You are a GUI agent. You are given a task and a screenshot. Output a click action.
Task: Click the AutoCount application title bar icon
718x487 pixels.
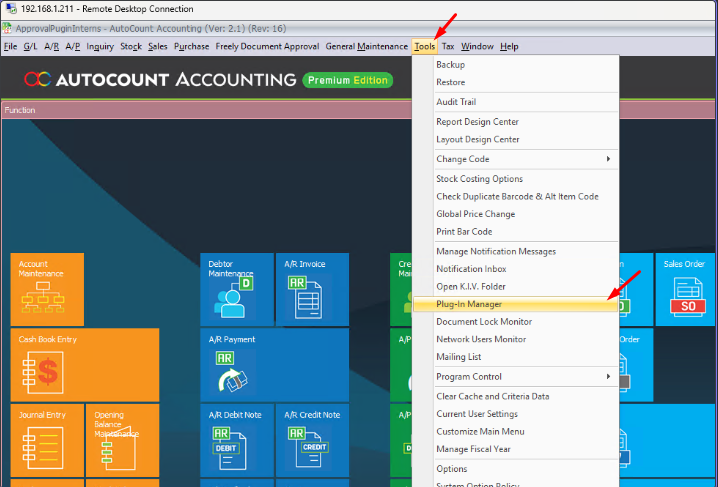[7, 28]
